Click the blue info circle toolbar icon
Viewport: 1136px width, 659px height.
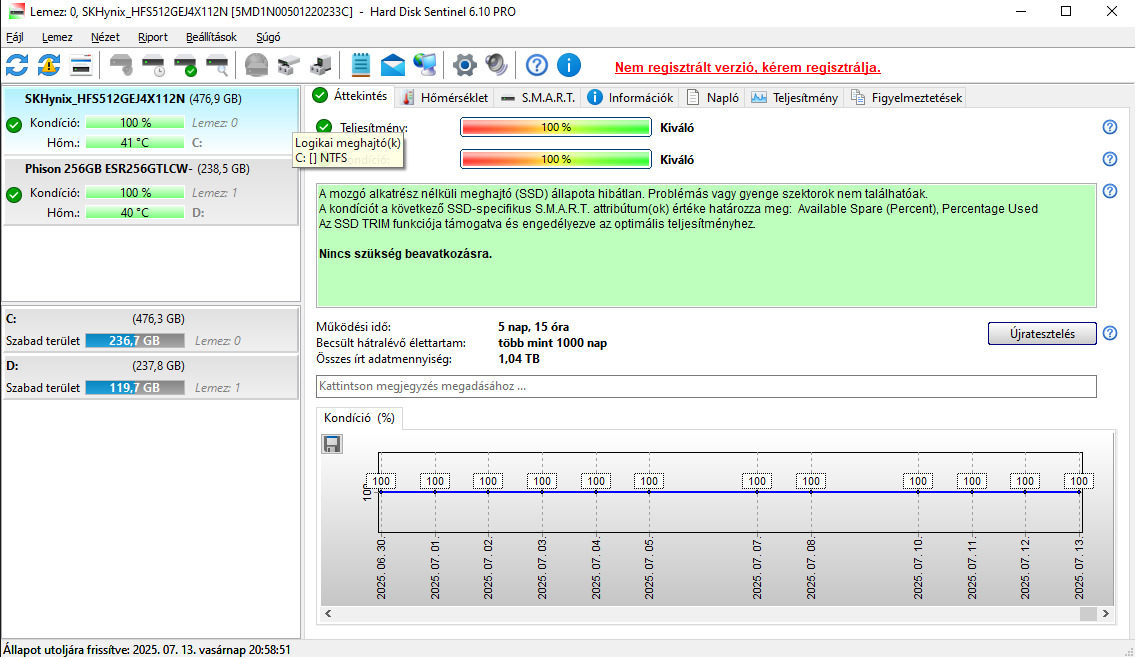569,66
